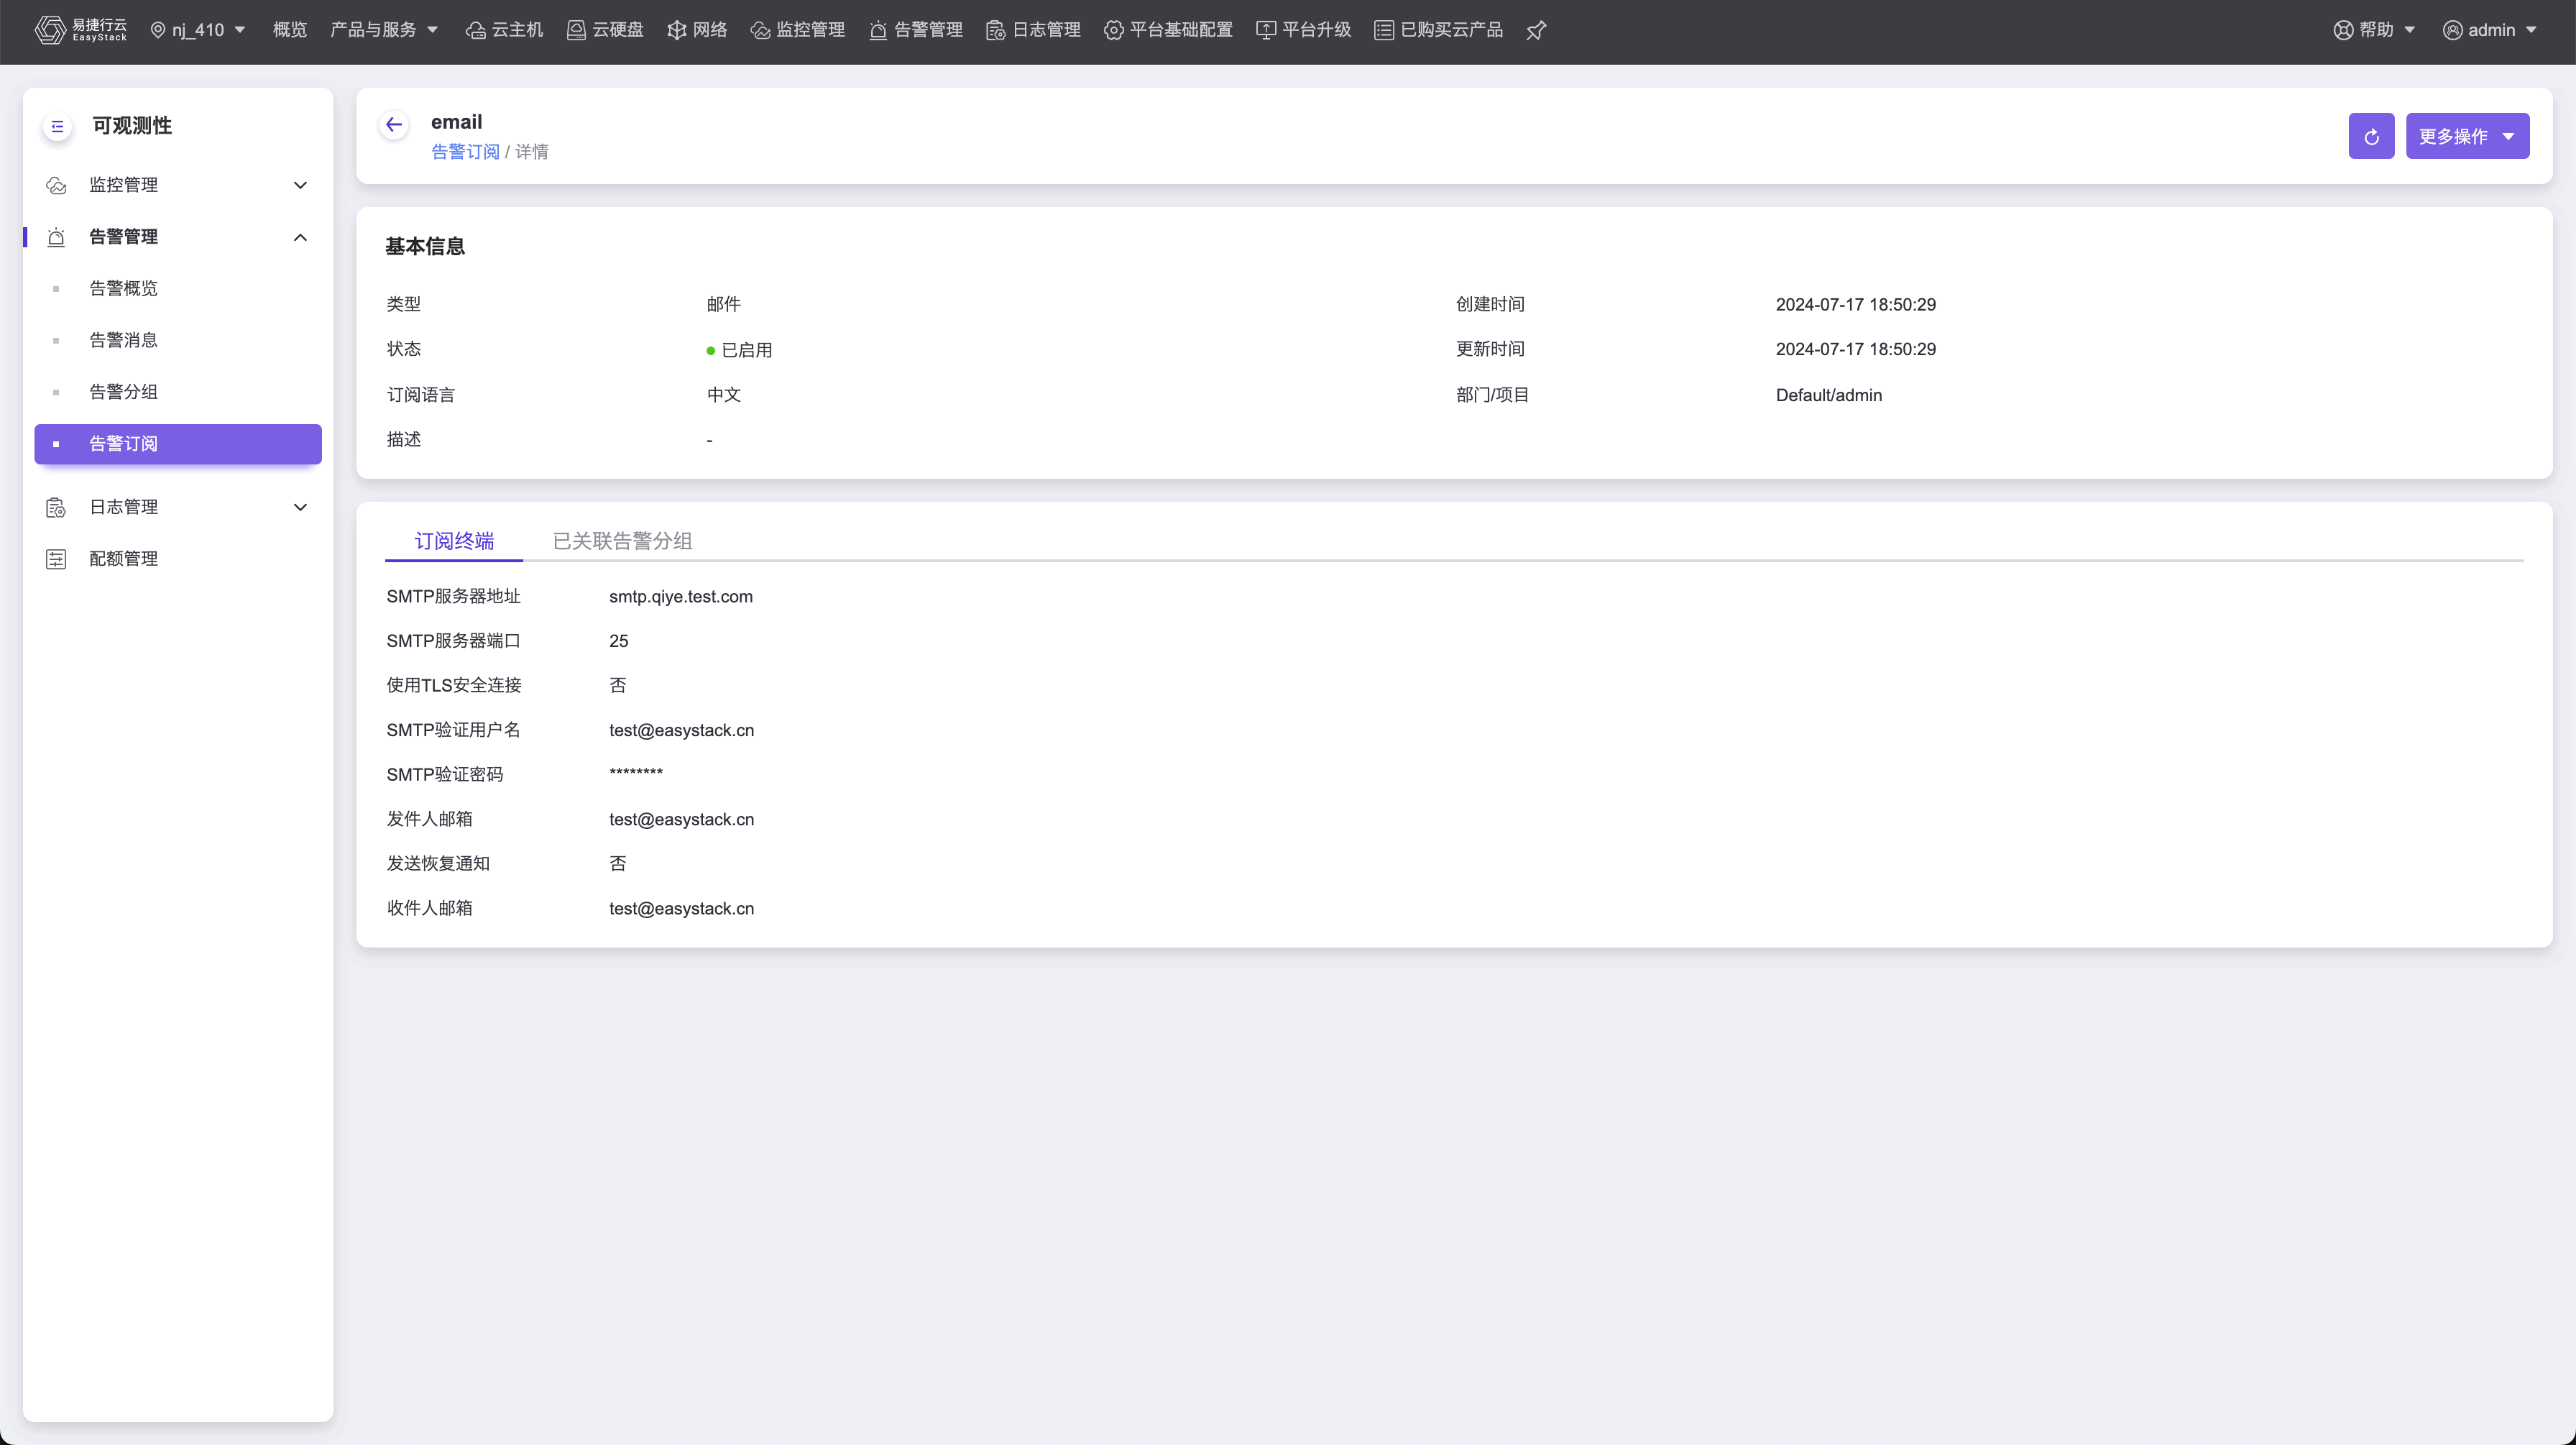This screenshot has height=1445, width=2576.
Task: Open 配额管理 in the sidebar
Action: click(x=123, y=559)
